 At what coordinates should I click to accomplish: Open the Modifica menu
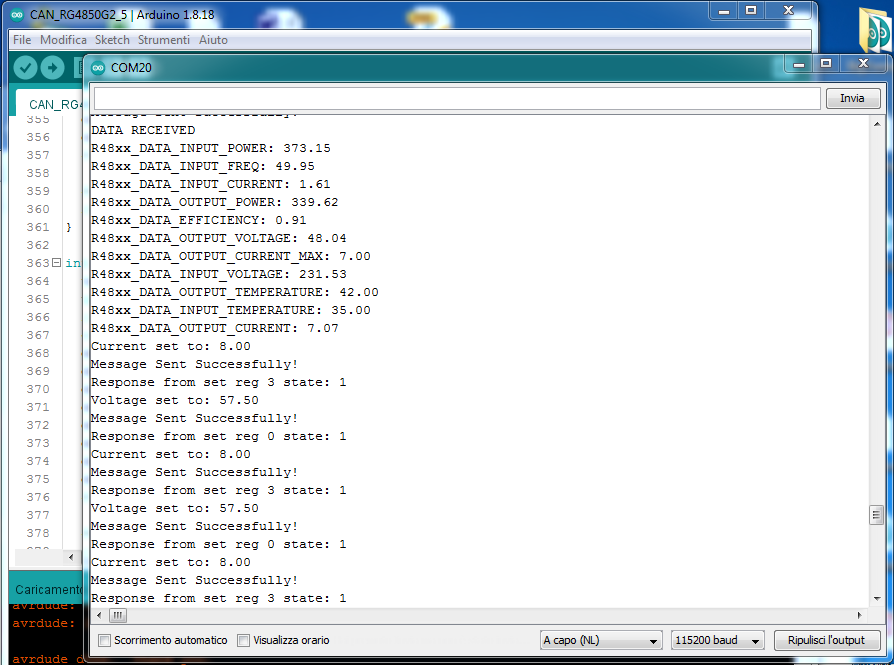[x=63, y=40]
